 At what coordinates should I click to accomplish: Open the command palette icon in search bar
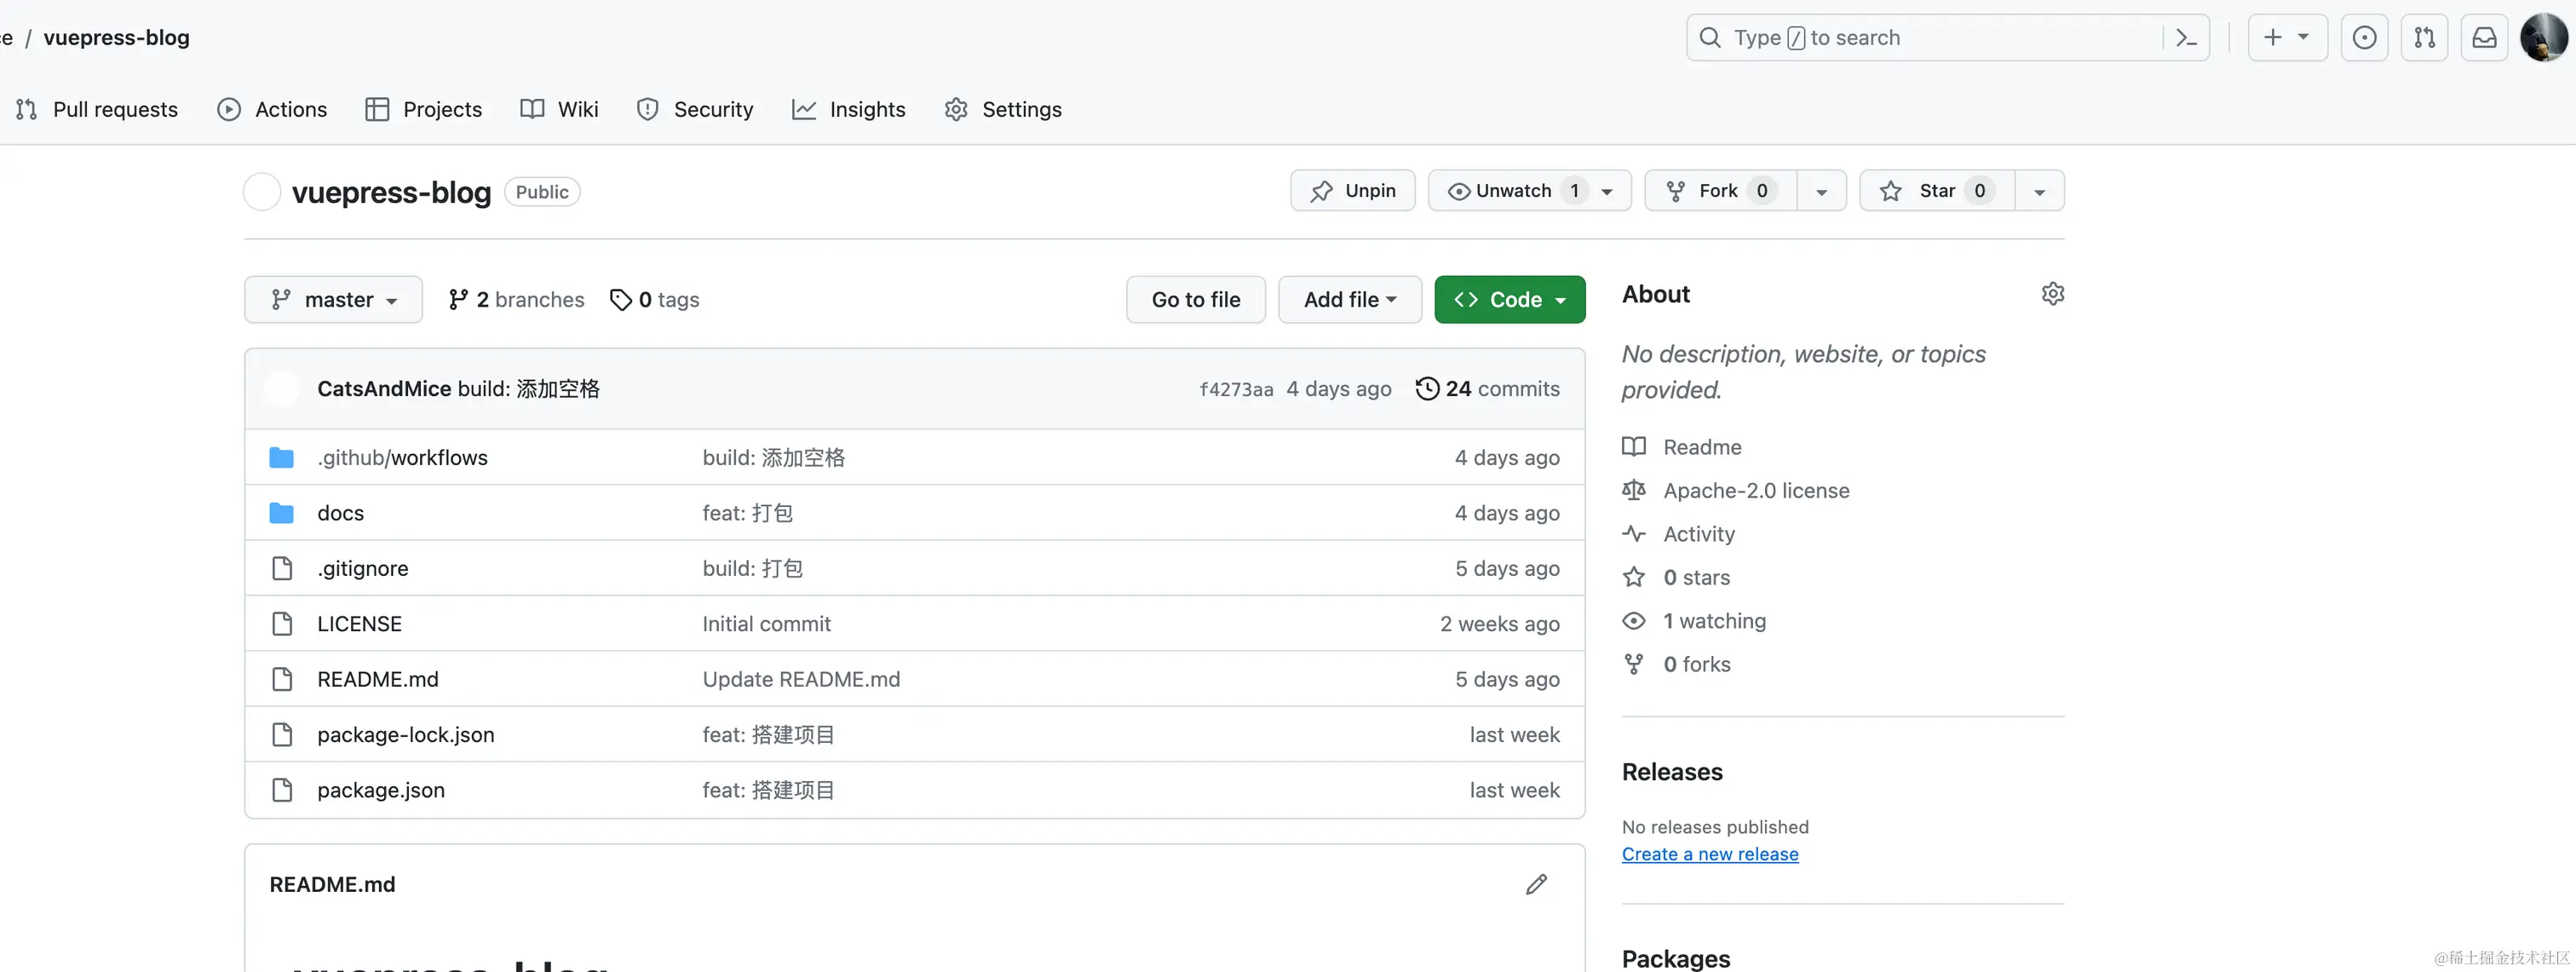2186,38
